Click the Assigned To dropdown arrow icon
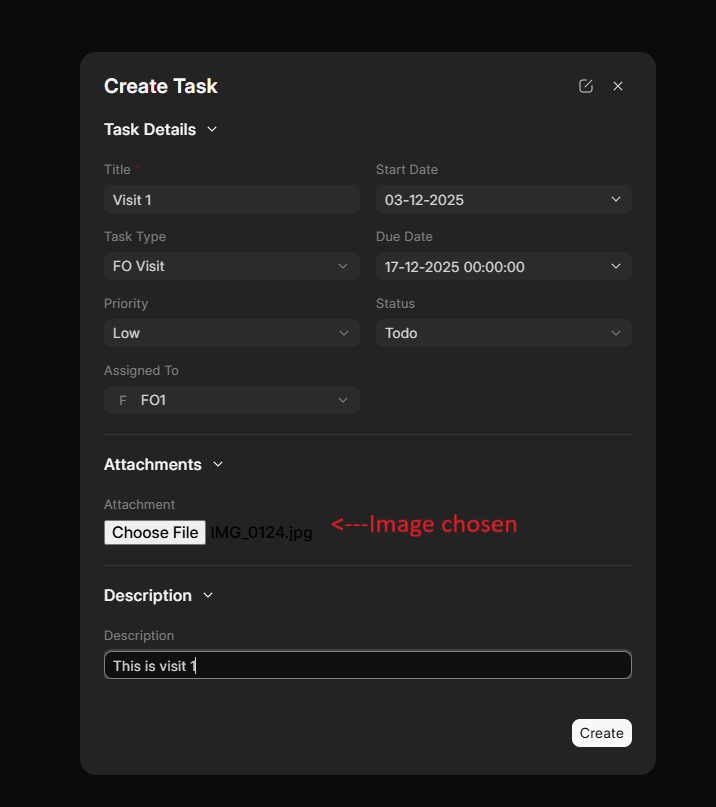716x807 pixels. coord(345,400)
